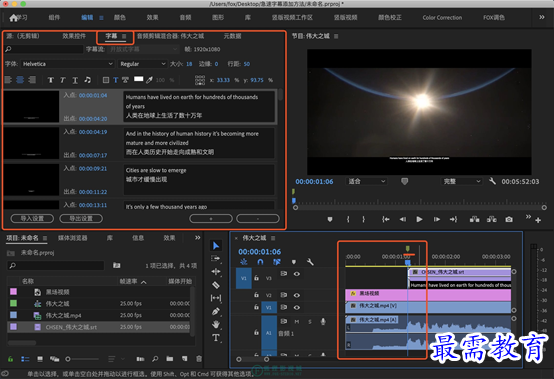Click the Add Marker button in program monitor
The image size is (554, 379).
pos(330,219)
